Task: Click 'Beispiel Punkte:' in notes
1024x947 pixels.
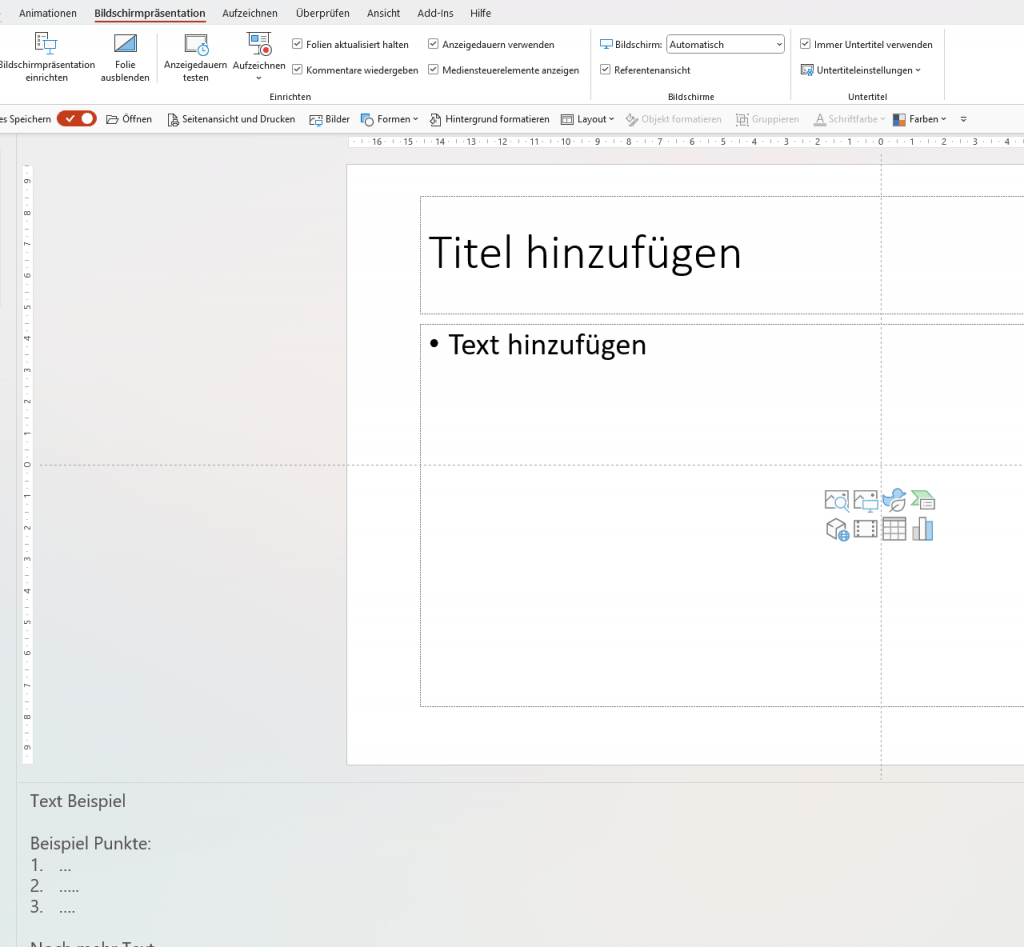Action: (91, 844)
